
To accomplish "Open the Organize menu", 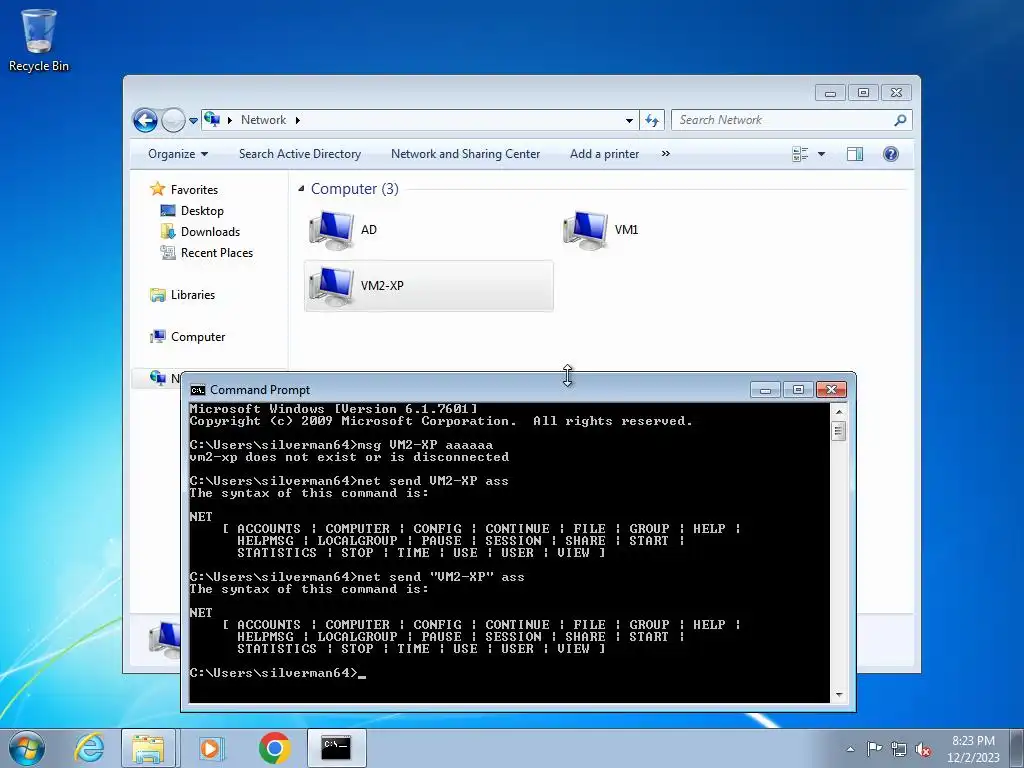I will [x=178, y=154].
